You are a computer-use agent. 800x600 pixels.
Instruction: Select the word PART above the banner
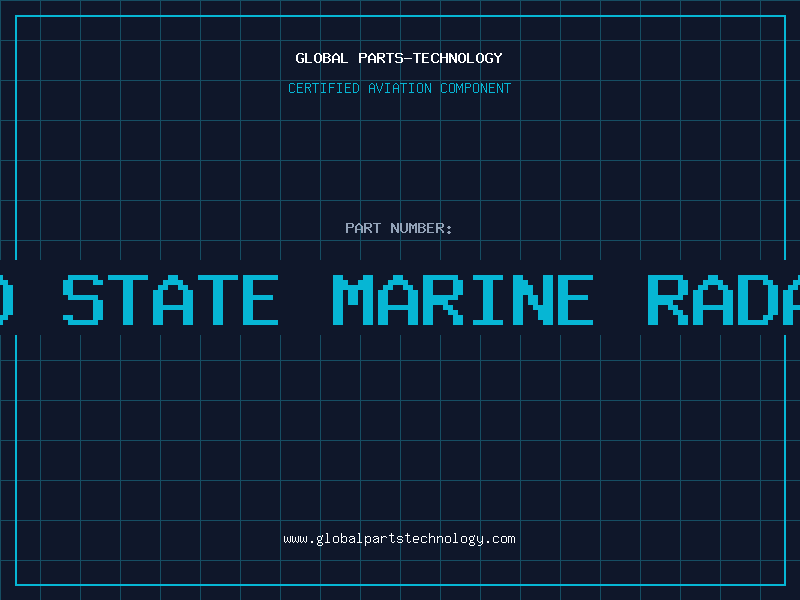coord(363,228)
